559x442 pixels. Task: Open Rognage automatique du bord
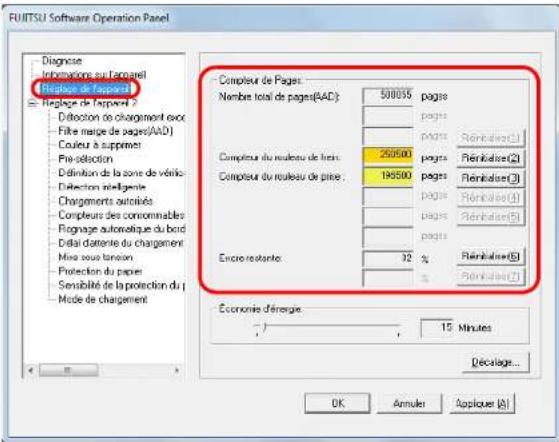point(121,229)
